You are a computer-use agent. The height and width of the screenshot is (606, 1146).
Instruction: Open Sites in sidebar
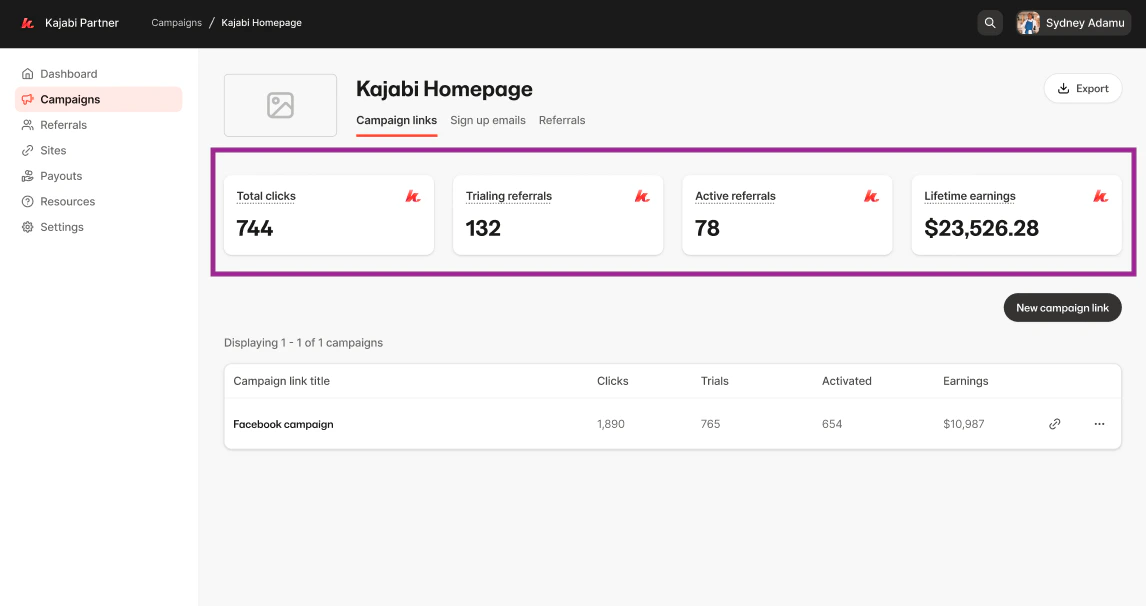pos(99,151)
